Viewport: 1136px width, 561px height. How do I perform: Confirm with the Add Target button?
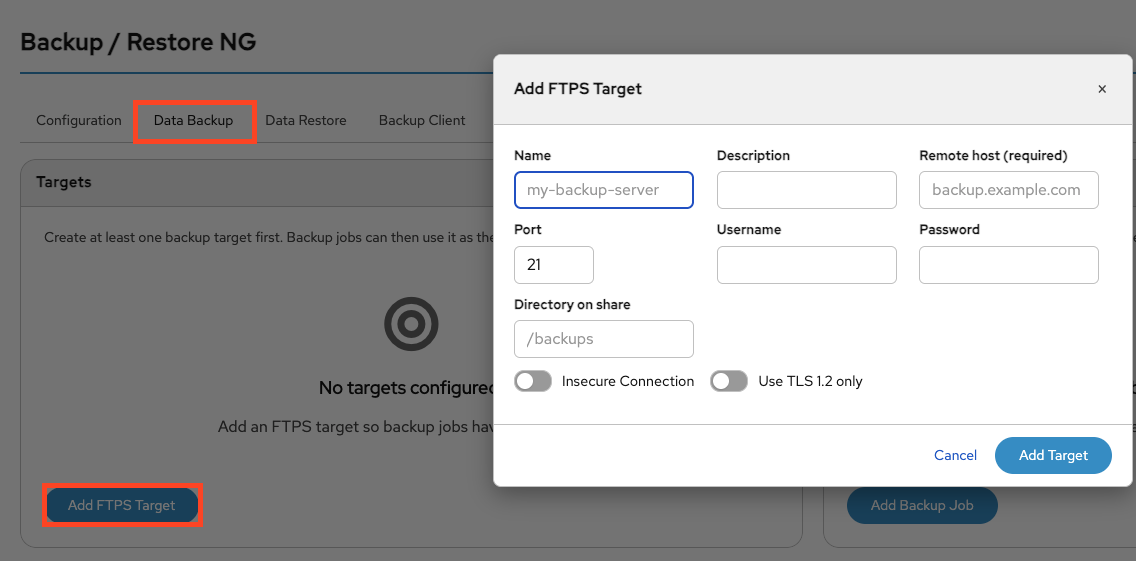point(1053,455)
